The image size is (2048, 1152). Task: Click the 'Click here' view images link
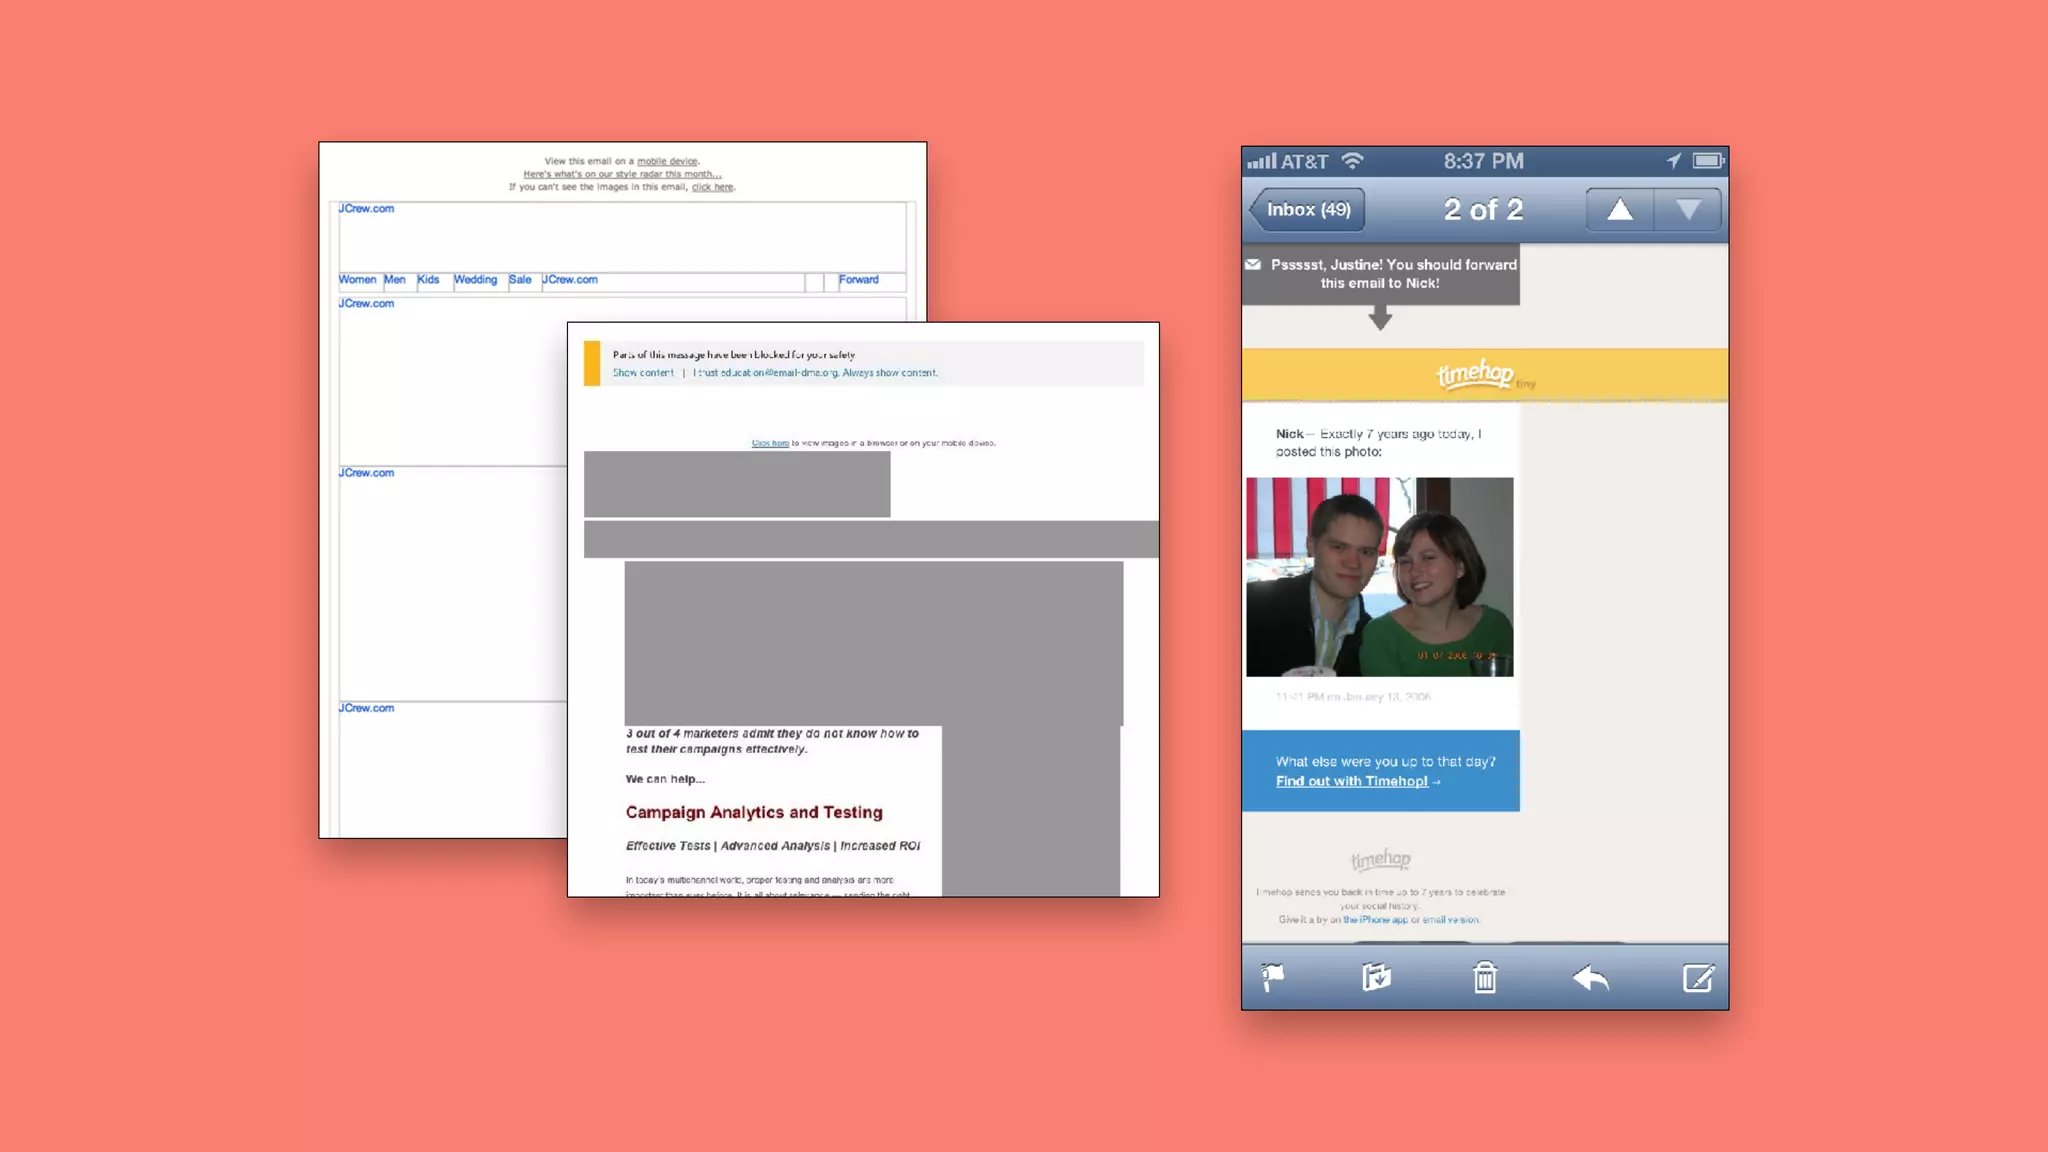pyautogui.click(x=770, y=443)
